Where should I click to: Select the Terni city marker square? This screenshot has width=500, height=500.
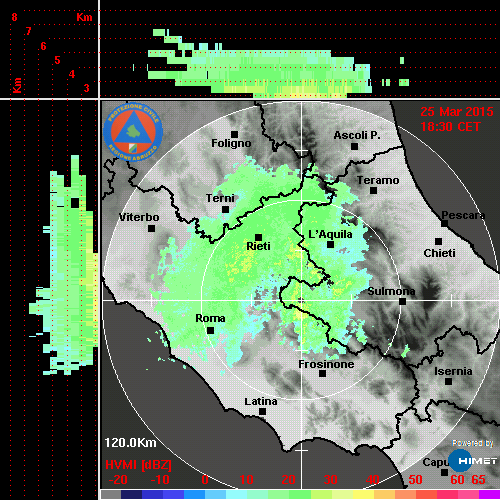click(x=225, y=210)
